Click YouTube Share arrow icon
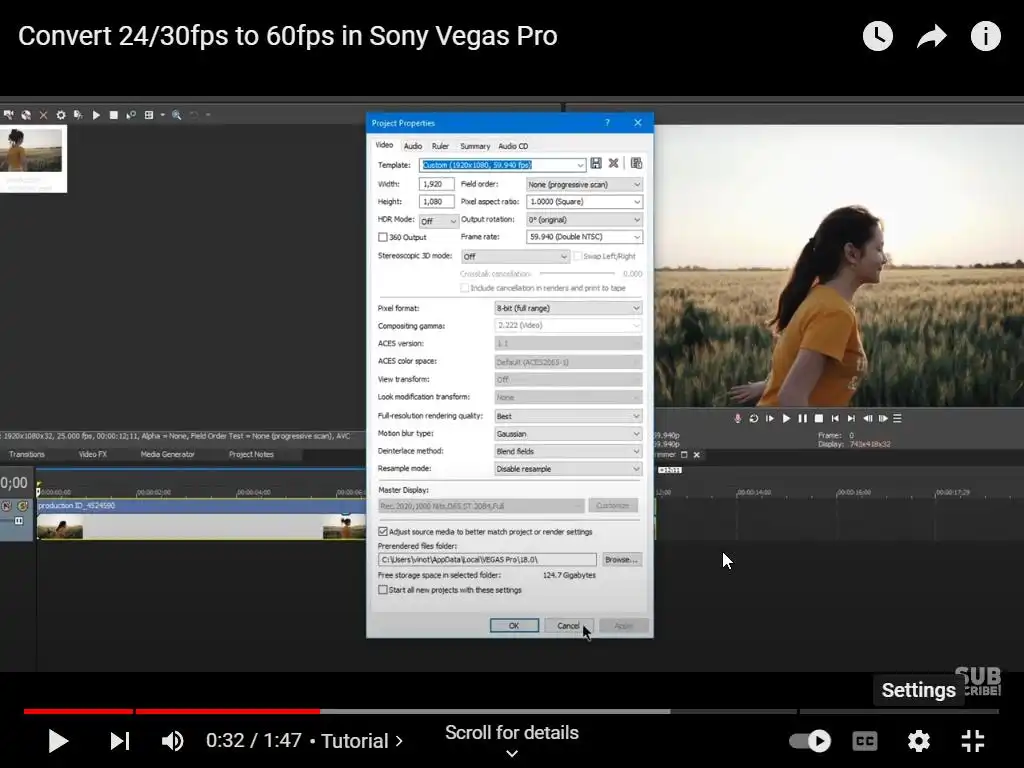The width and height of the screenshot is (1024, 768). (x=931, y=36)
